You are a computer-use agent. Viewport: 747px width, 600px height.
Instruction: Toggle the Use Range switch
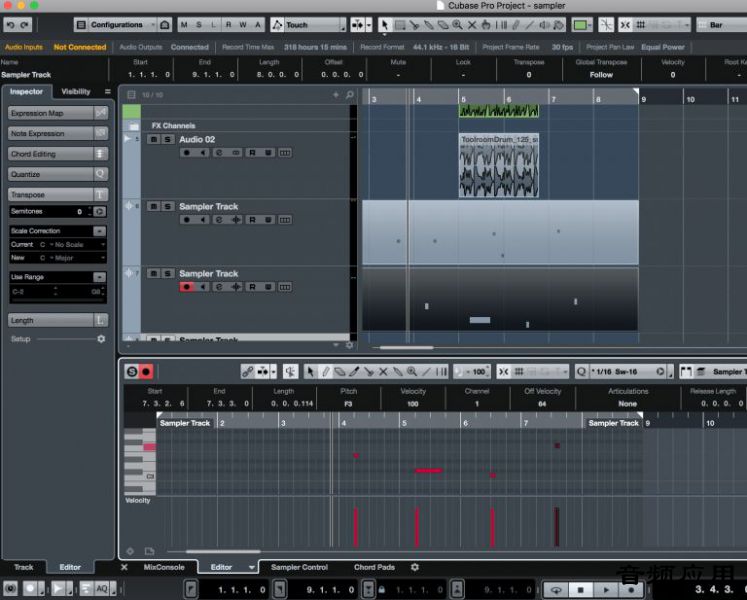100,277
